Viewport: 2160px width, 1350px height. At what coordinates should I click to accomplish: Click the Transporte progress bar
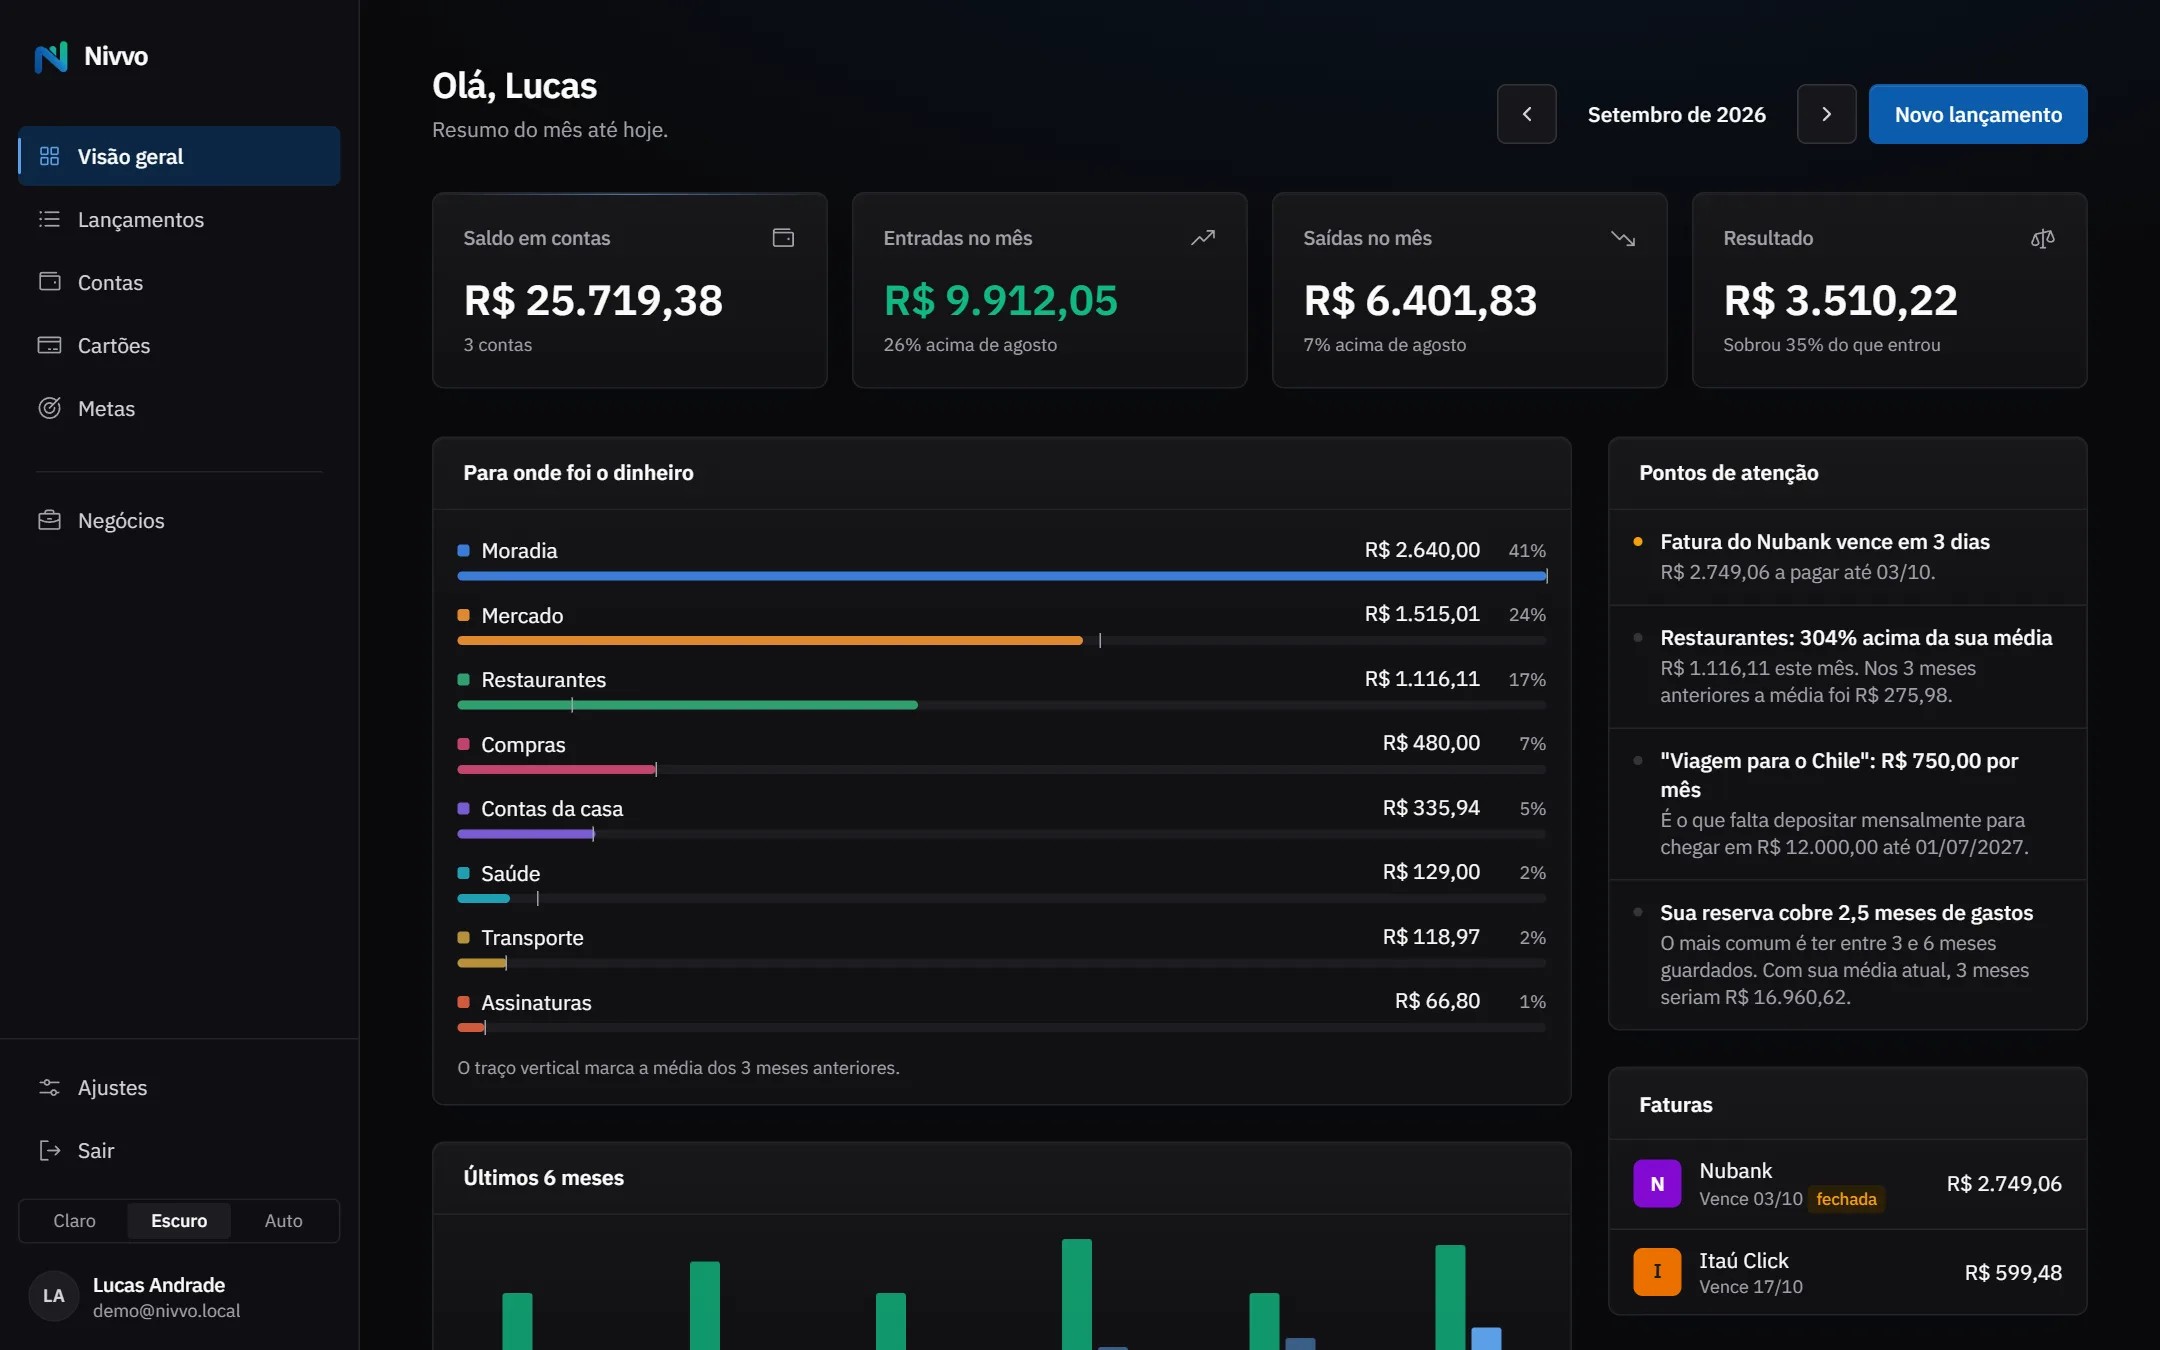click(x=1002, y=963)
